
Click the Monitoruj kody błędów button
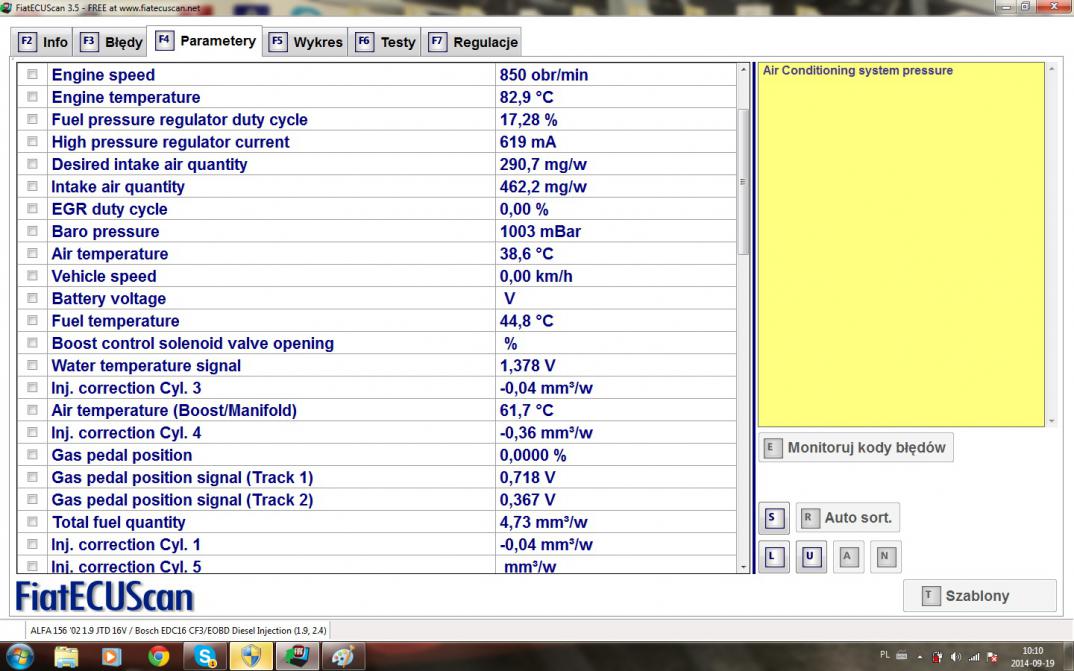(x=855, y=448)
